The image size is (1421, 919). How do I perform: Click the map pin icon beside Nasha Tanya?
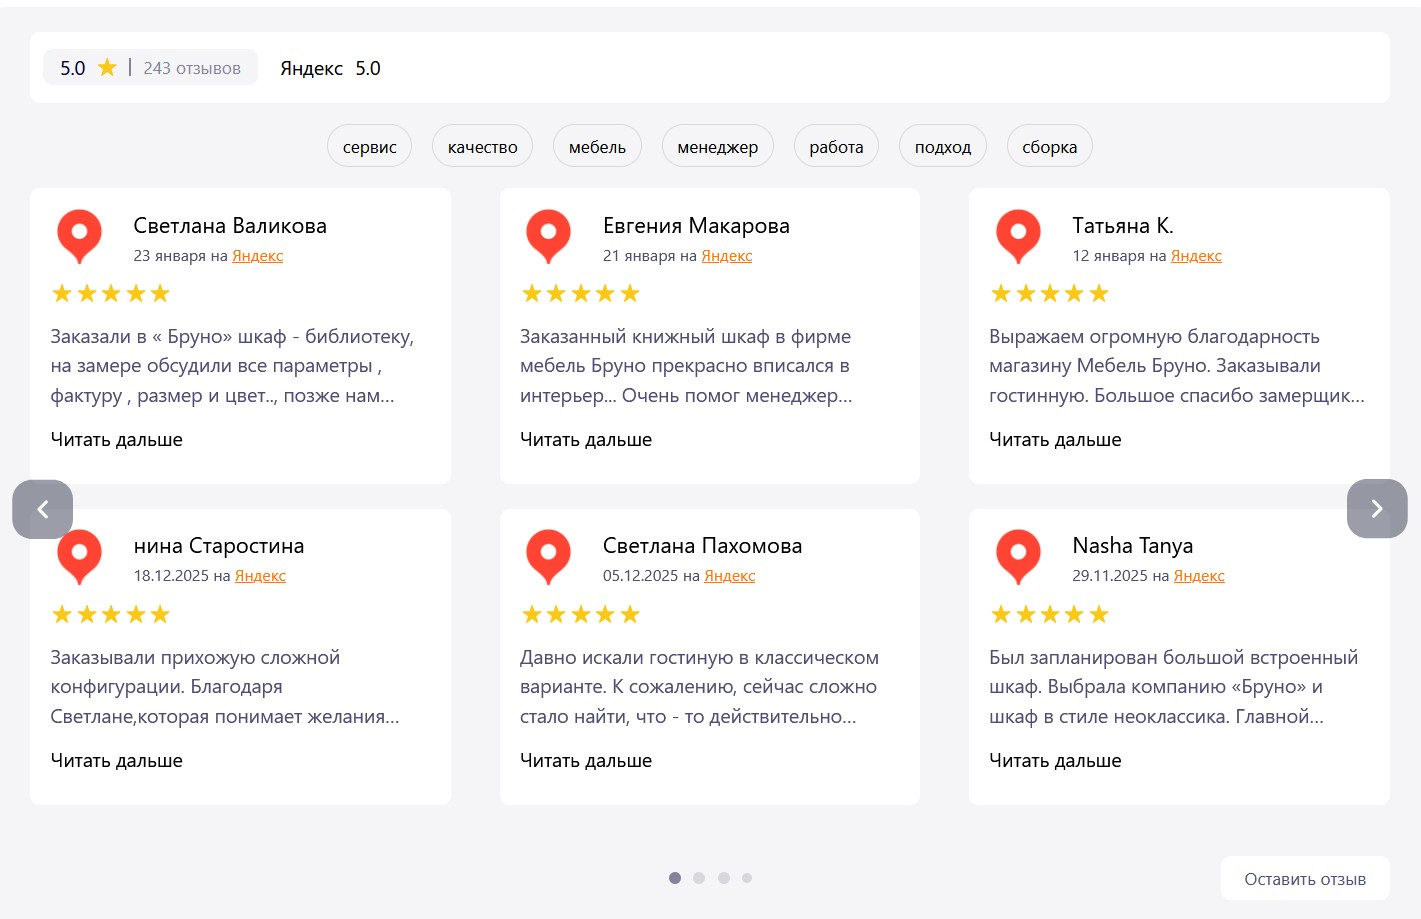point(1018,556)
